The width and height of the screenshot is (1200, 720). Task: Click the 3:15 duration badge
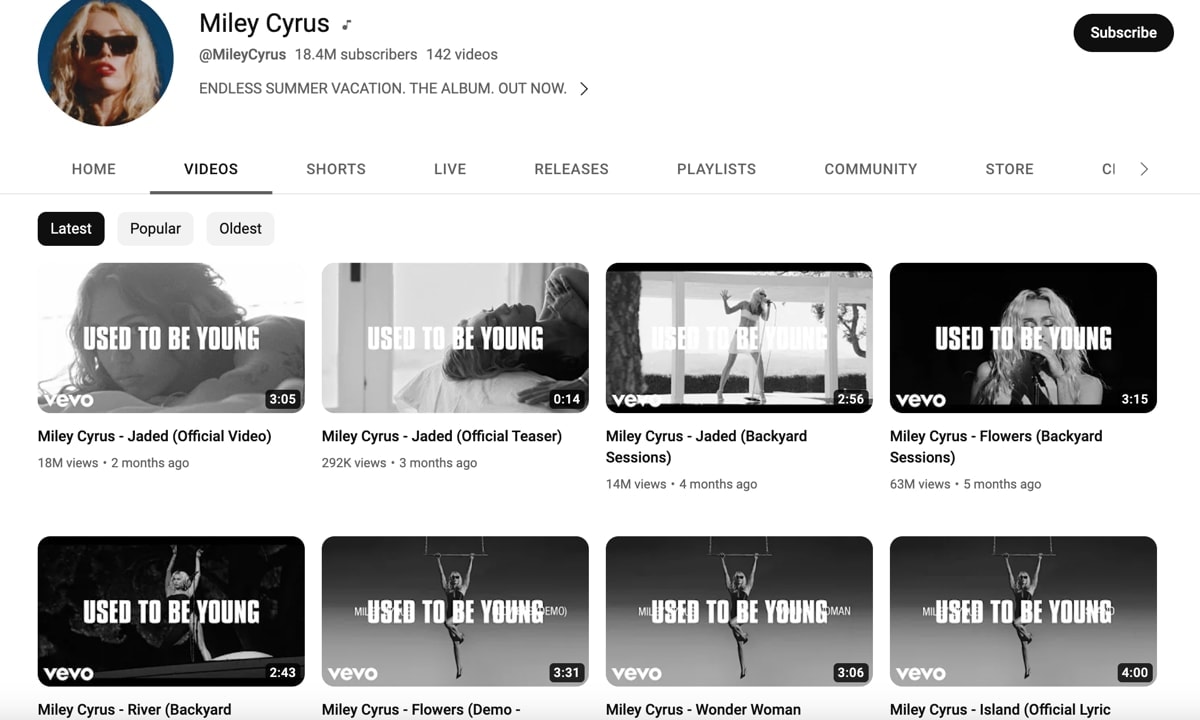pyautogui.click(x=1135, y=399)
